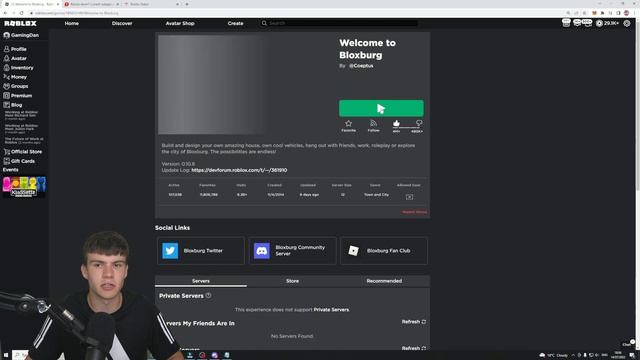Open Bloxburg Twitter social link
Viewport: 640px width, 360px height.
(201, 251)
